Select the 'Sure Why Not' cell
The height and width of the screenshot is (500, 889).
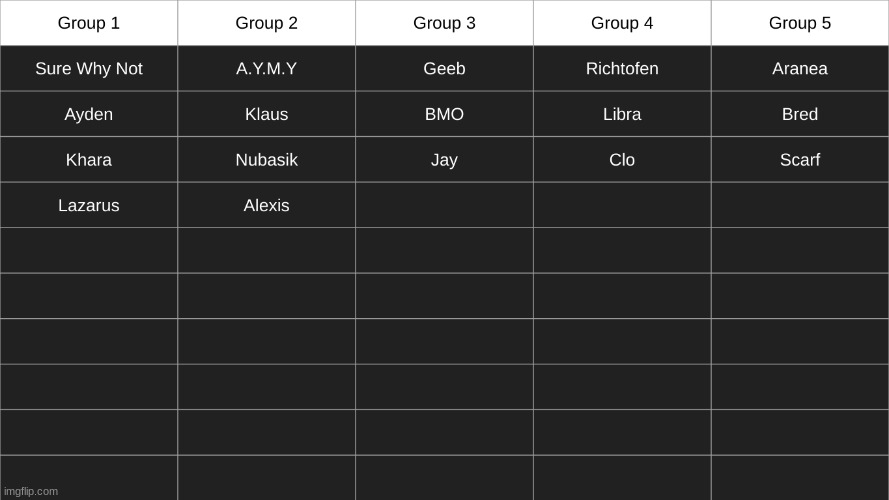89,69
